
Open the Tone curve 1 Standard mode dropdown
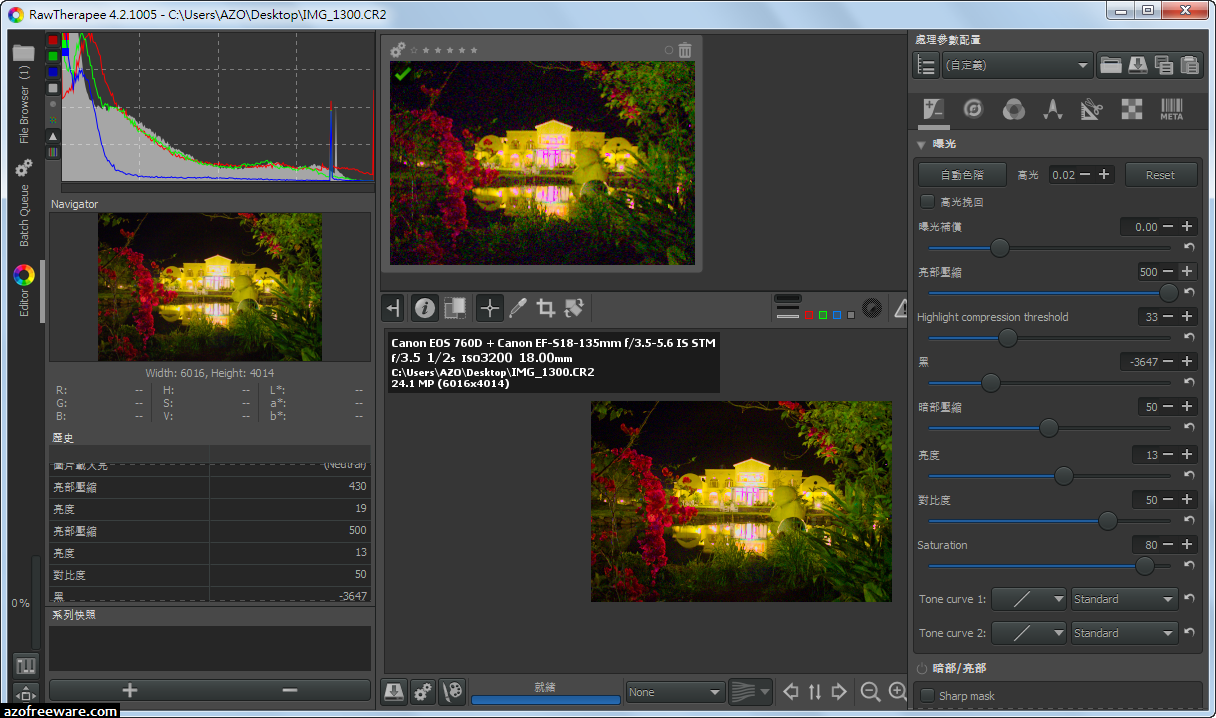1124,599
